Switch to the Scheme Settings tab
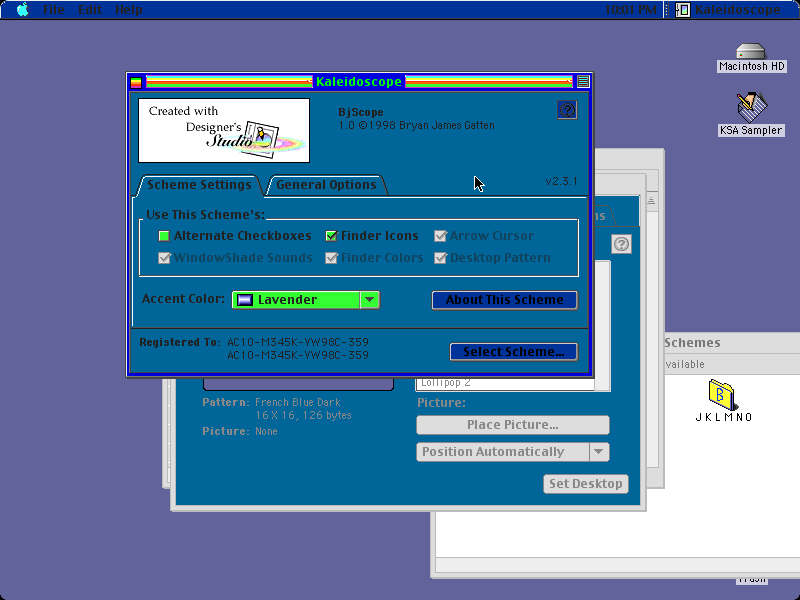This screenshot has width=800, height=600. click(x=199, y=185)
